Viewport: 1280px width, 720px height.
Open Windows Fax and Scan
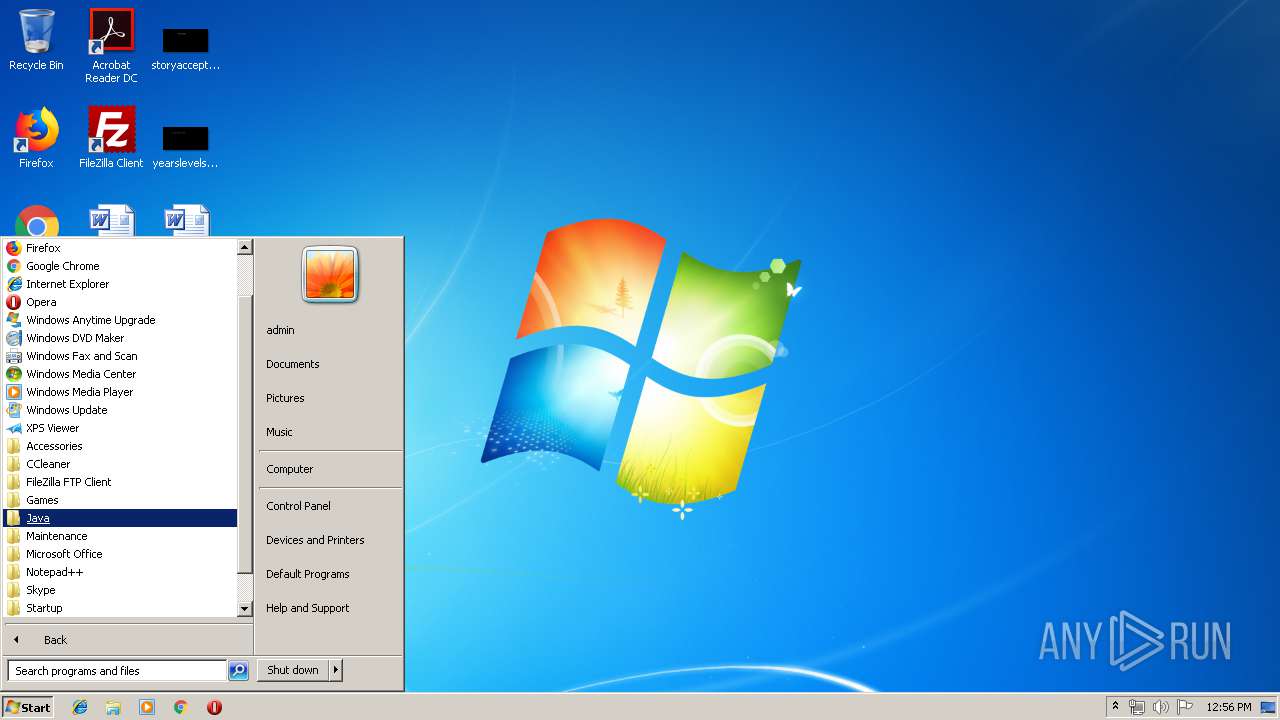(x=120, y=356)
